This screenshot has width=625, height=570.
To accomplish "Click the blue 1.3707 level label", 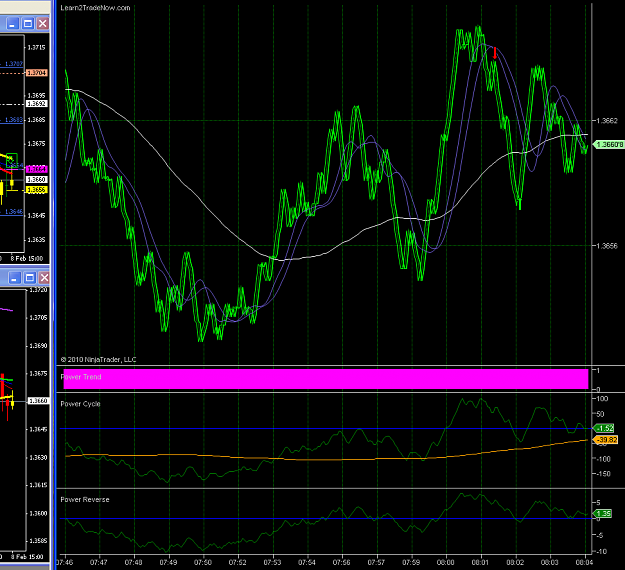I will point(14,64).
